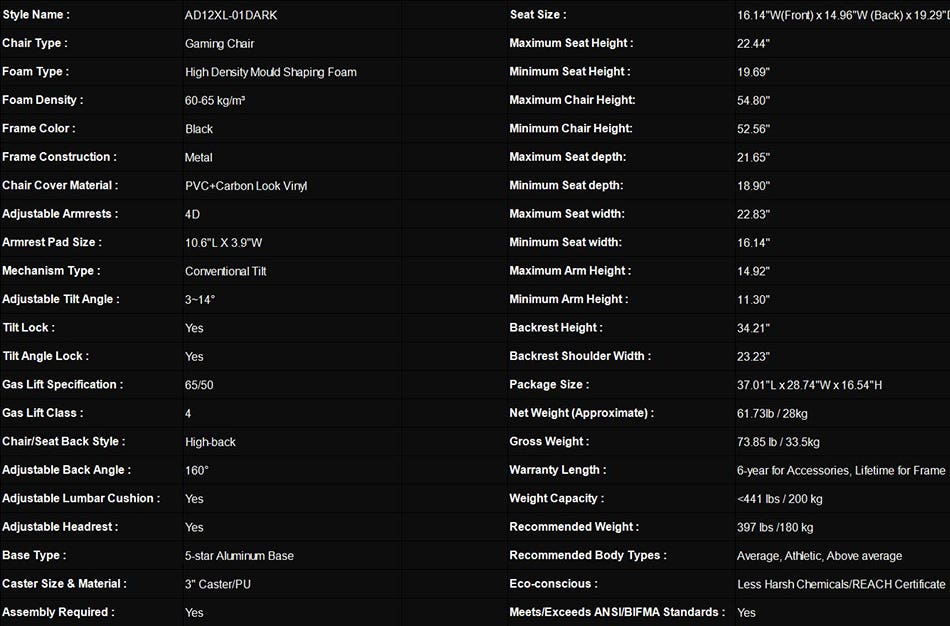
Task: Click the Gaming Chair value
Action: (x=219, y=44)
